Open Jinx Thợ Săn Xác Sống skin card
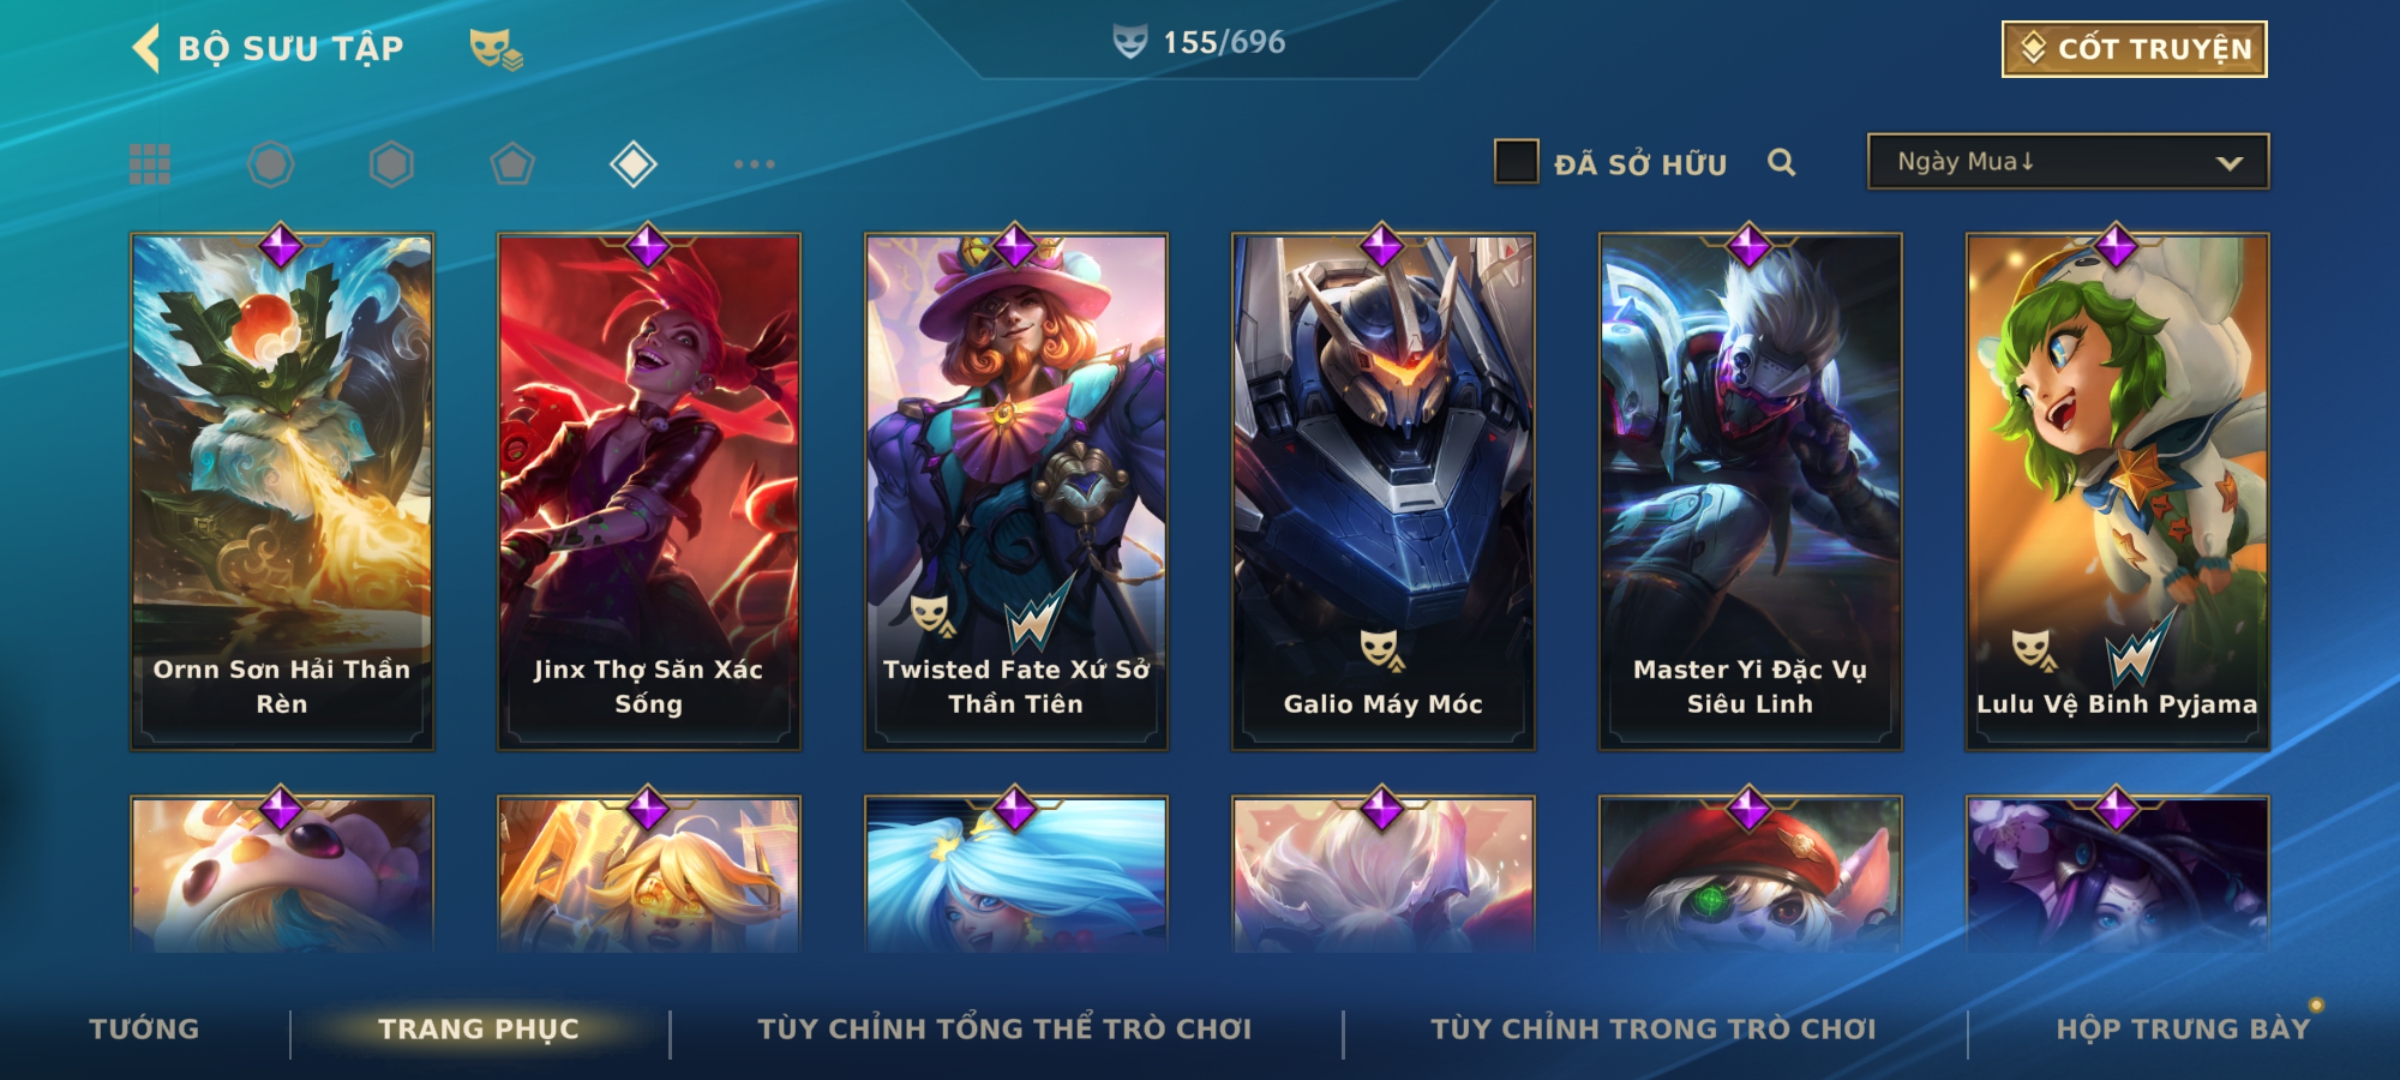This screenshot has width=2400, height=1080. [x=649, y=490]
